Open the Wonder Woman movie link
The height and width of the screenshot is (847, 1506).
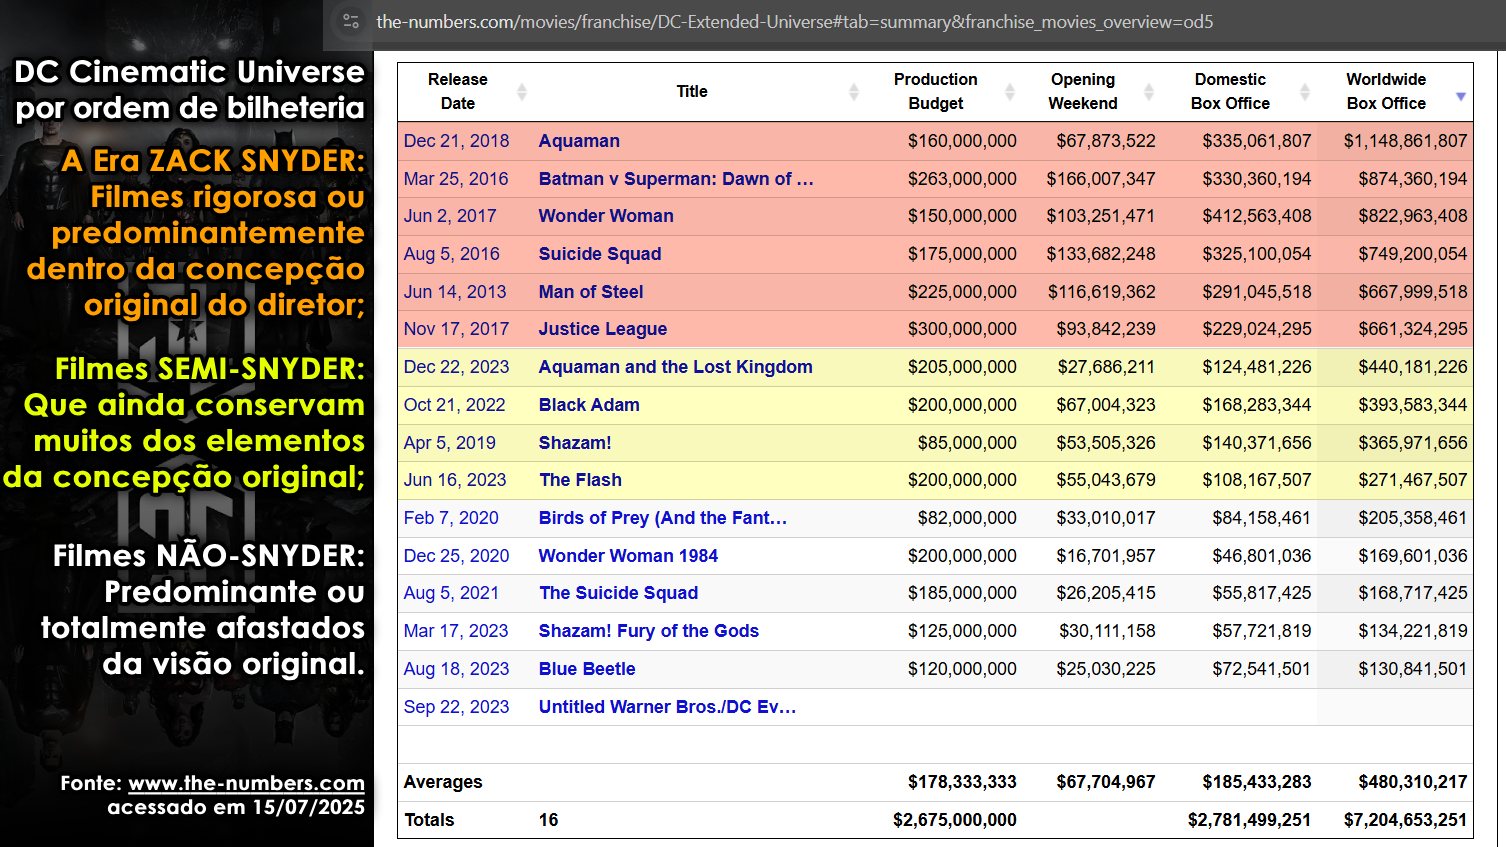point(606,216)
